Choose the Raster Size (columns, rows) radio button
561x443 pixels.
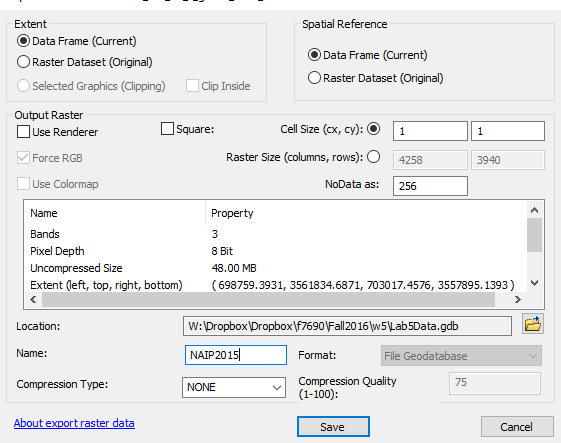(x=374, y=157)
